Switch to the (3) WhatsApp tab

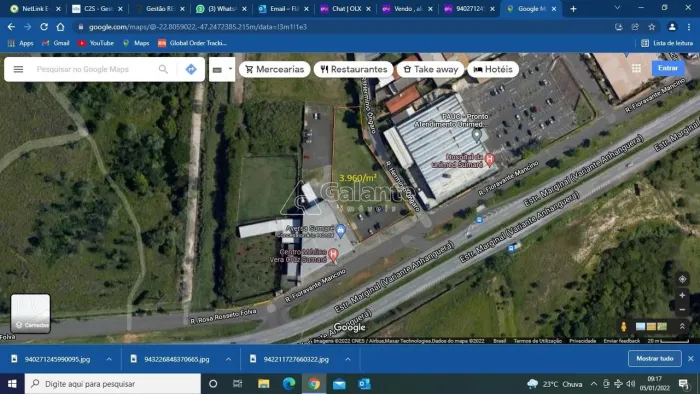pyautogui.click(x=221, y=8)
